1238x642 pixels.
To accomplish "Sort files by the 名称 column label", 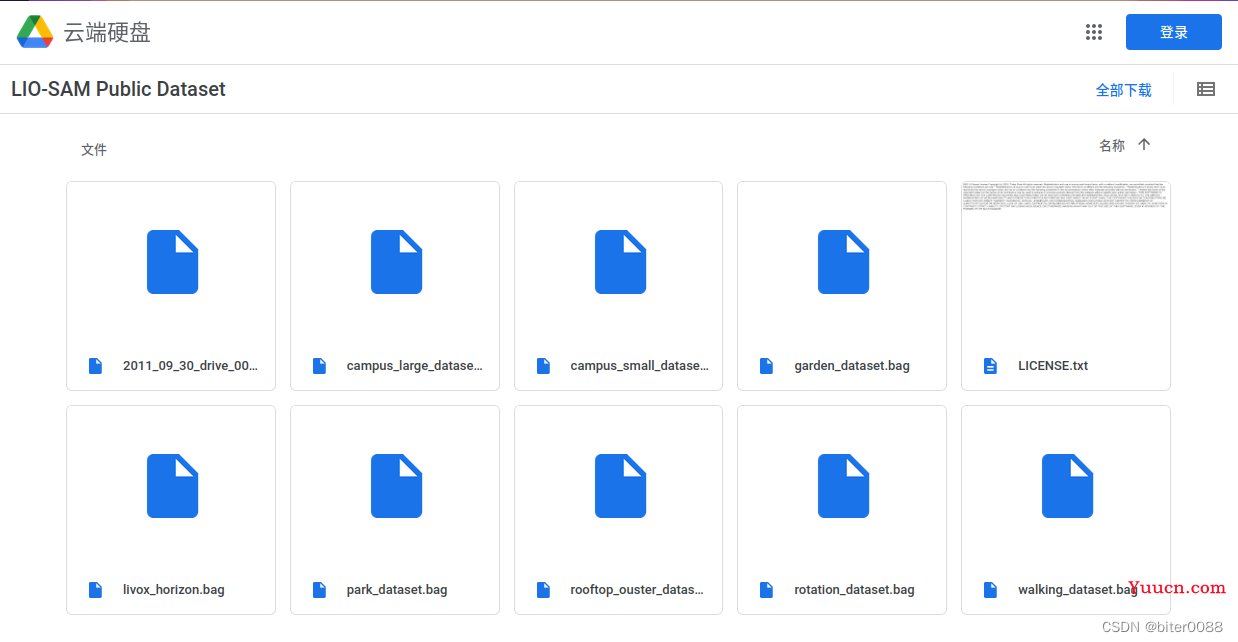I will click(1112, 146).
